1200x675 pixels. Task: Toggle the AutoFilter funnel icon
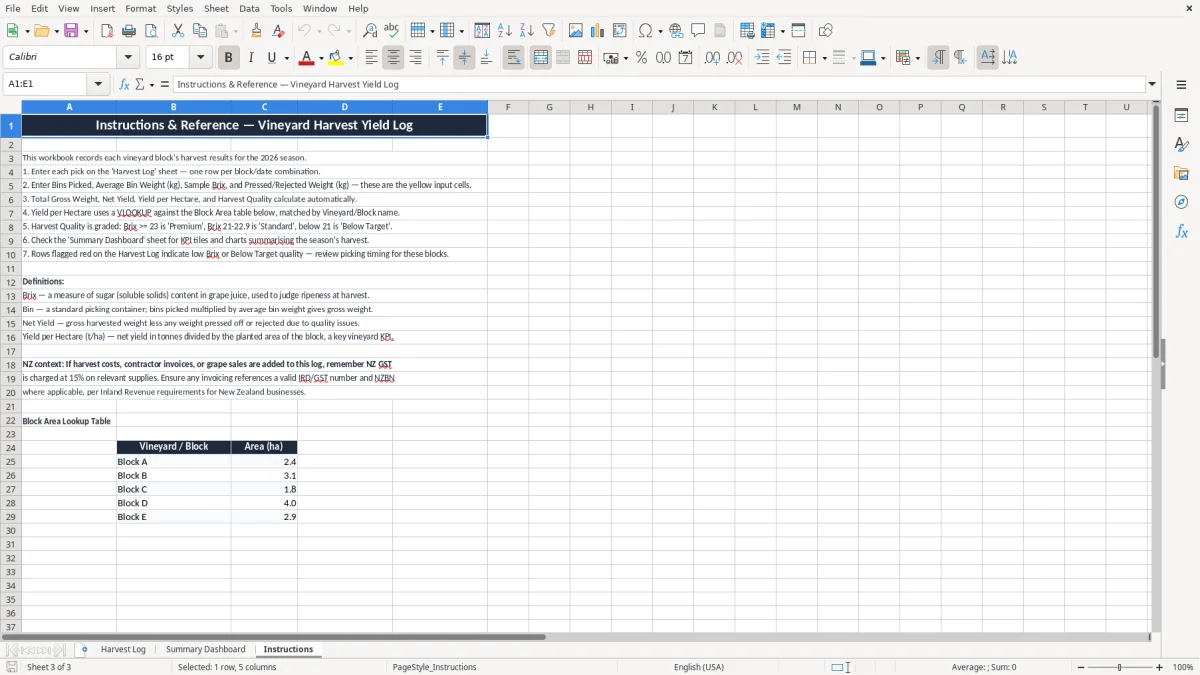(x=549, y=31)
